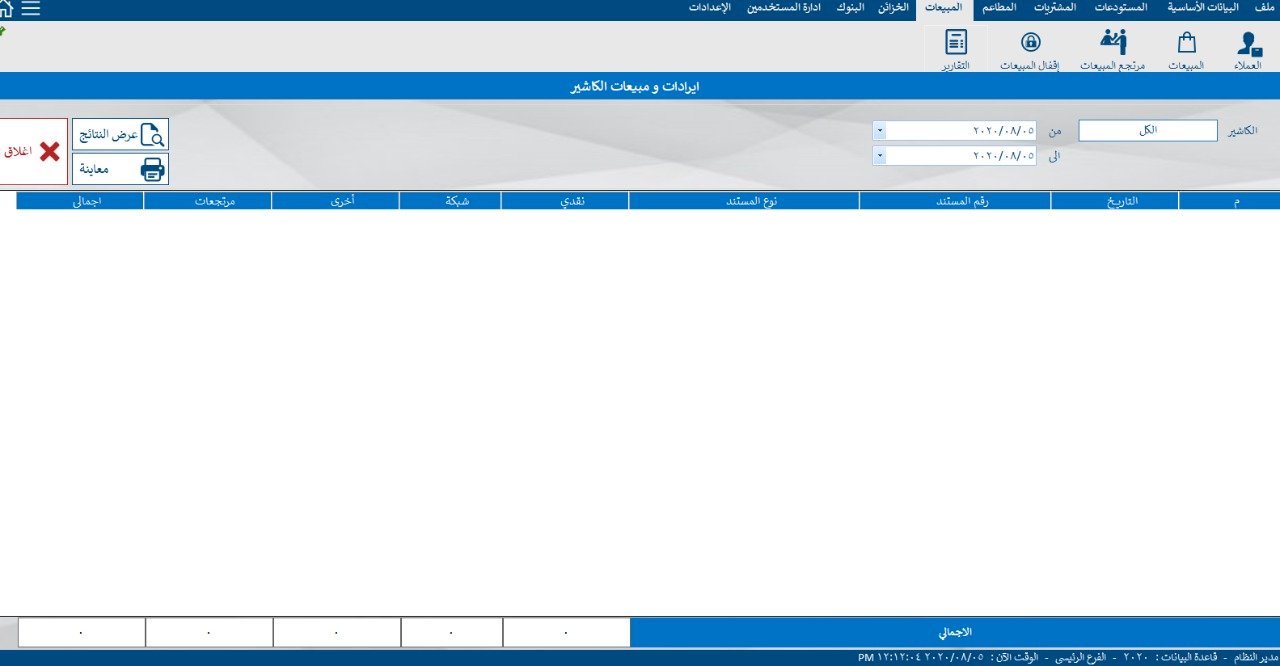Click the Cashier (الكاشير) selection field
Screen dimensions: 1280x666
pyautogui.click(x=1147, y=130)
